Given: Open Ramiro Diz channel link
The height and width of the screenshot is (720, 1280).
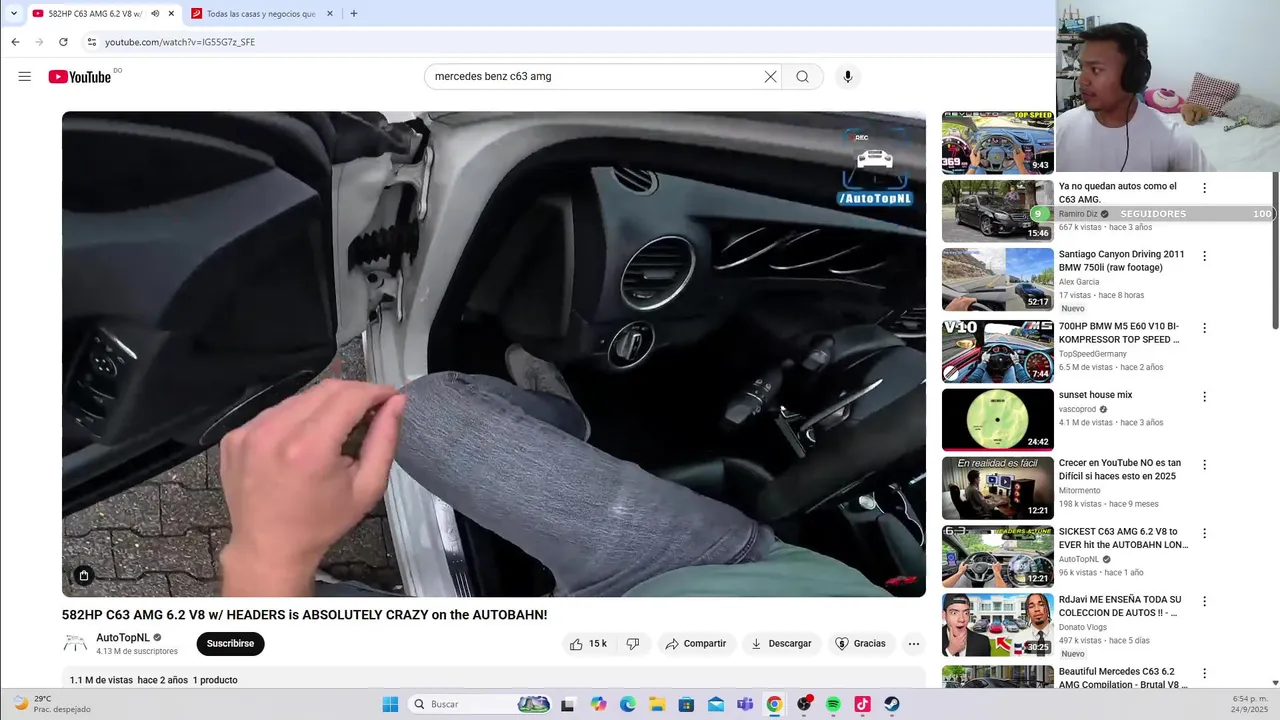Looking at the screenshot, I should point(1078,214).
